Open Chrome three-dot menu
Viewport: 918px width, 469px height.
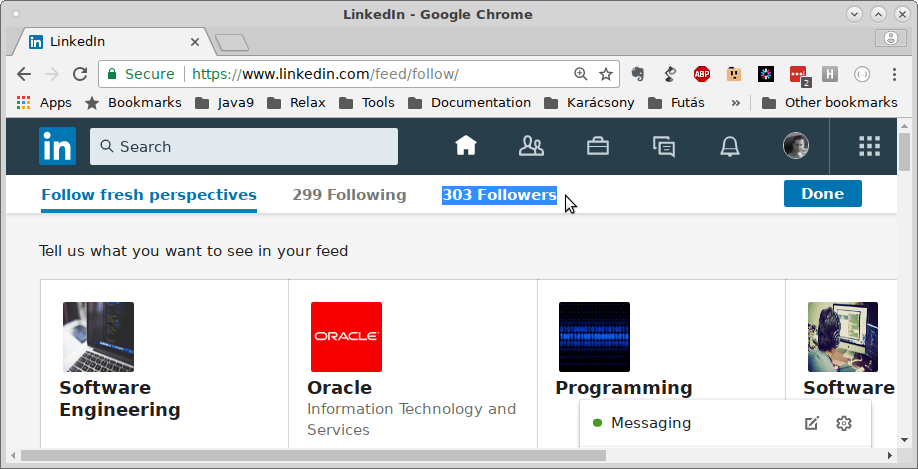(x=894, y=74)
